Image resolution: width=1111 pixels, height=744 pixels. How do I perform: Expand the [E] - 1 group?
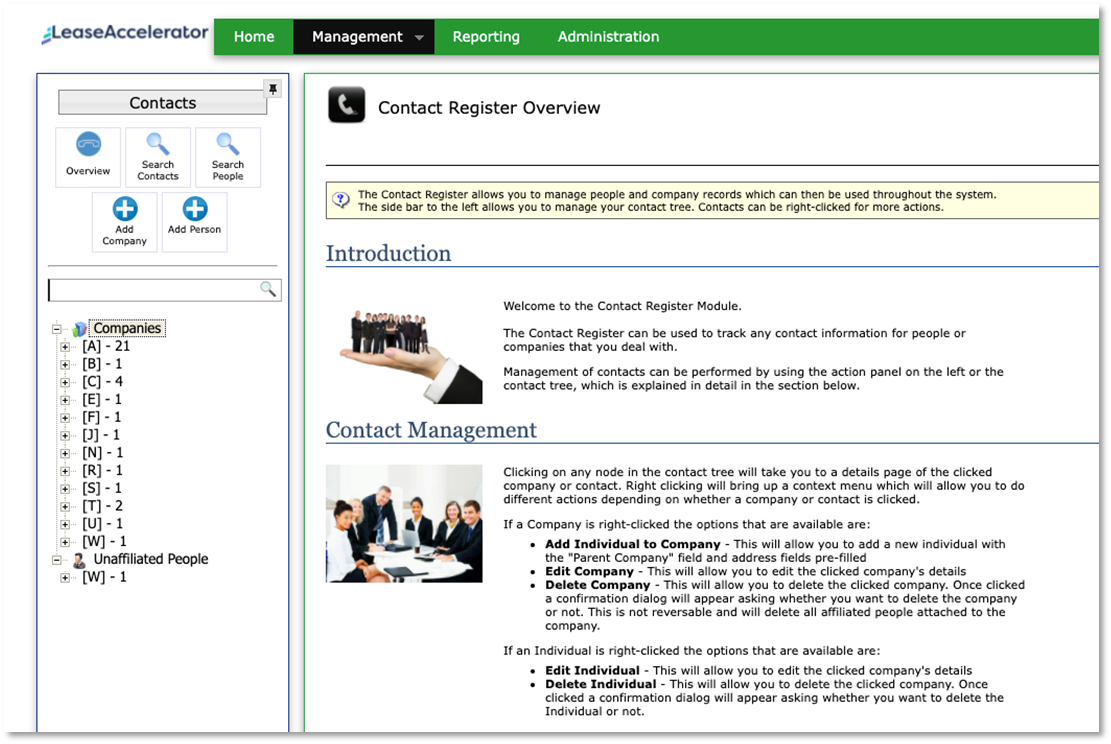click(x=65, y=400)
